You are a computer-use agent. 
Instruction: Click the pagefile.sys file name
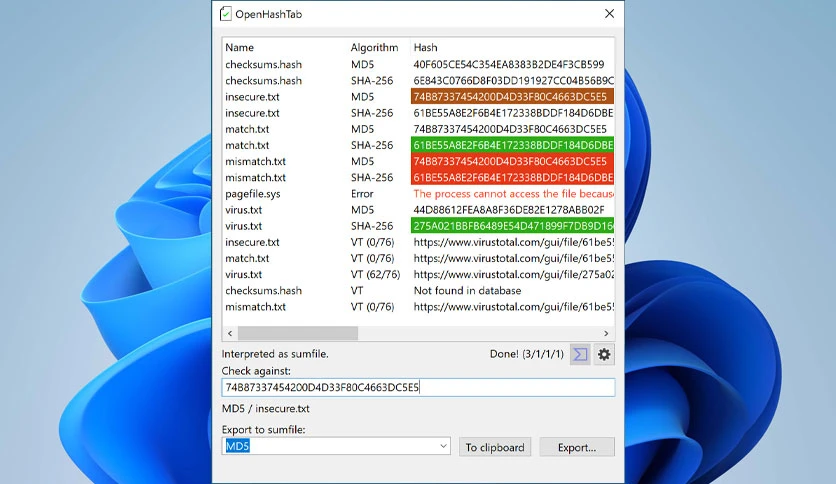[252, 194]
